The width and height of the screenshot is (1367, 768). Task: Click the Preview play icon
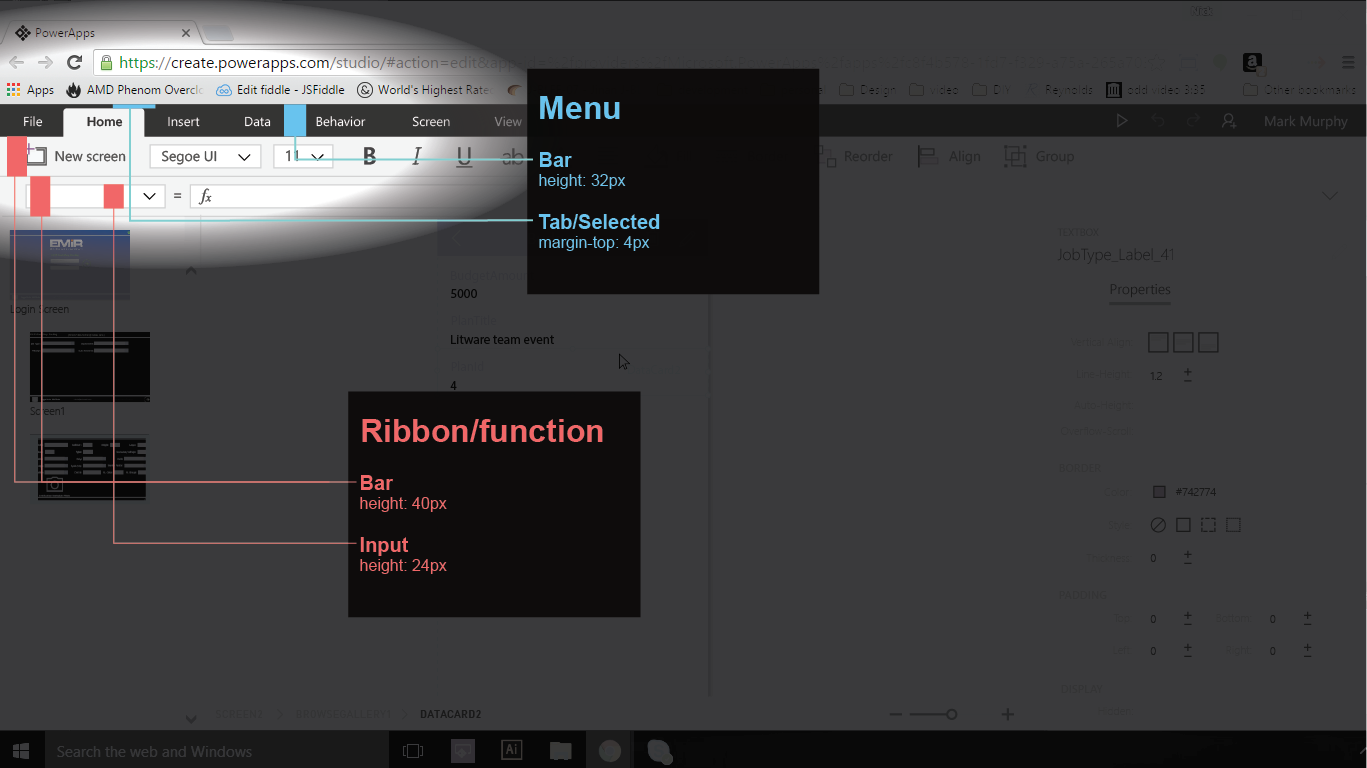(x=1122, y=121)
